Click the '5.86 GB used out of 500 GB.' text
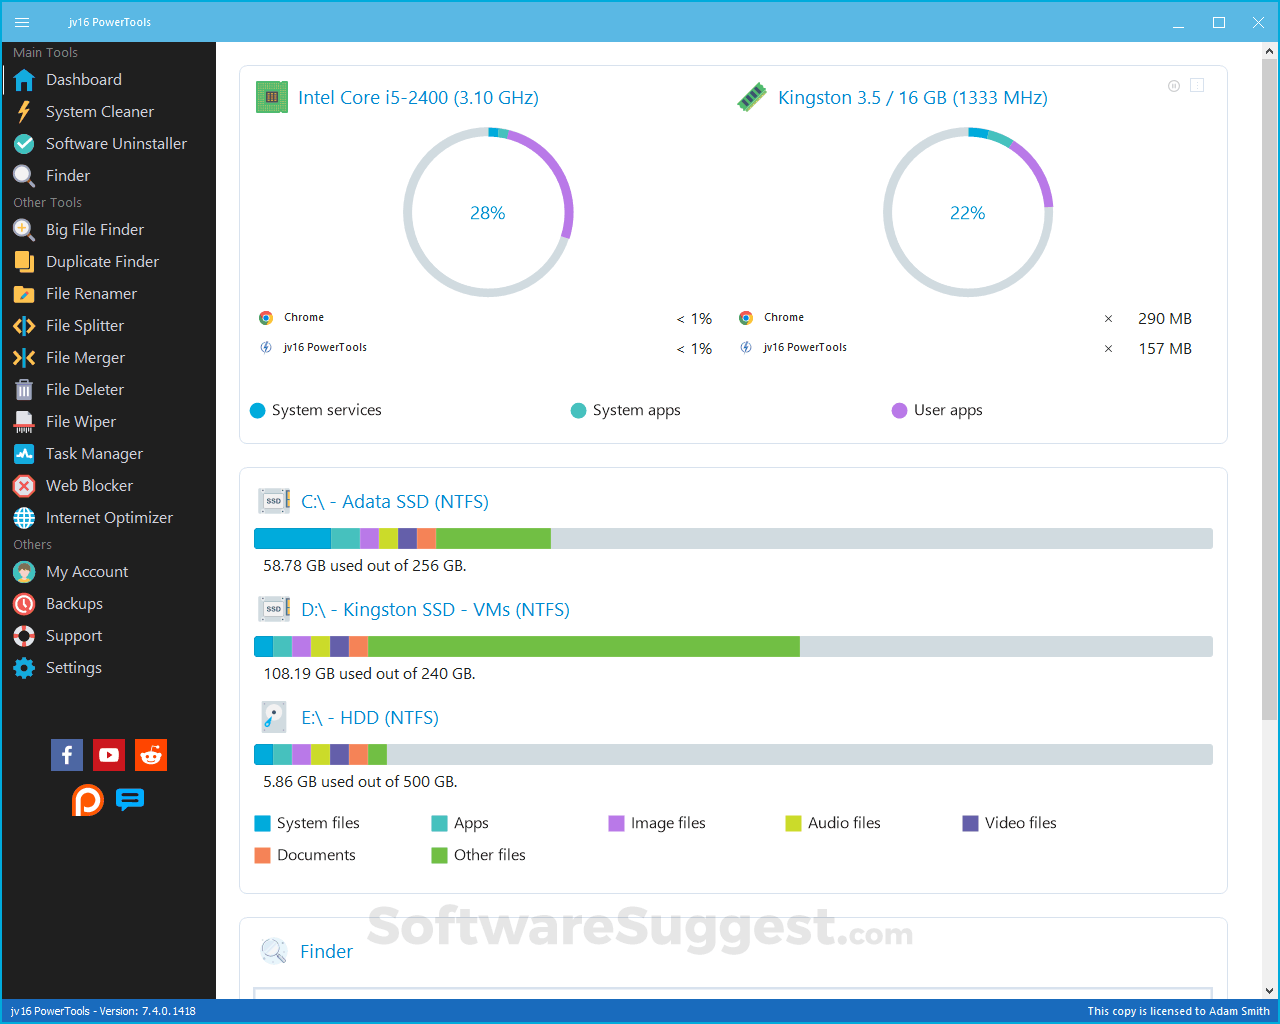 360,782
